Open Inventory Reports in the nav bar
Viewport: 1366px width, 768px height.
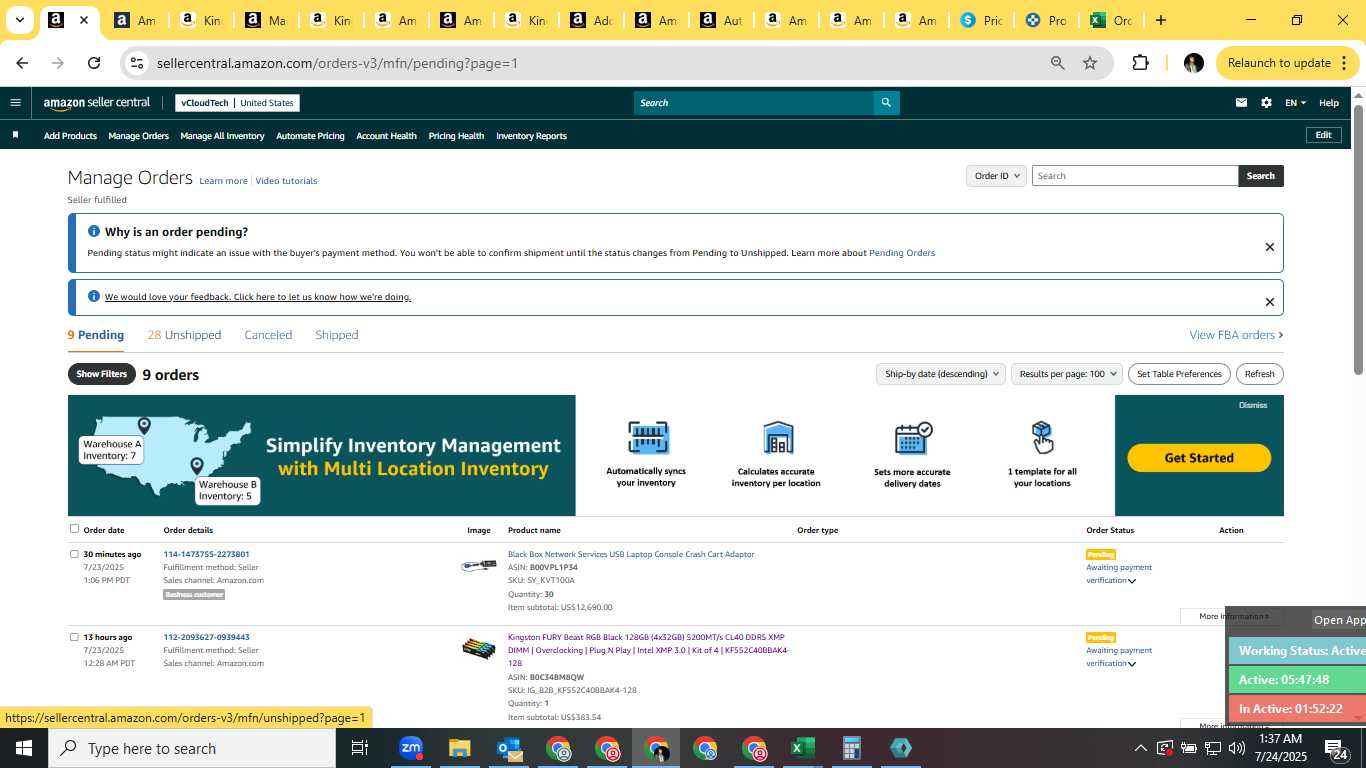point(531,136)
